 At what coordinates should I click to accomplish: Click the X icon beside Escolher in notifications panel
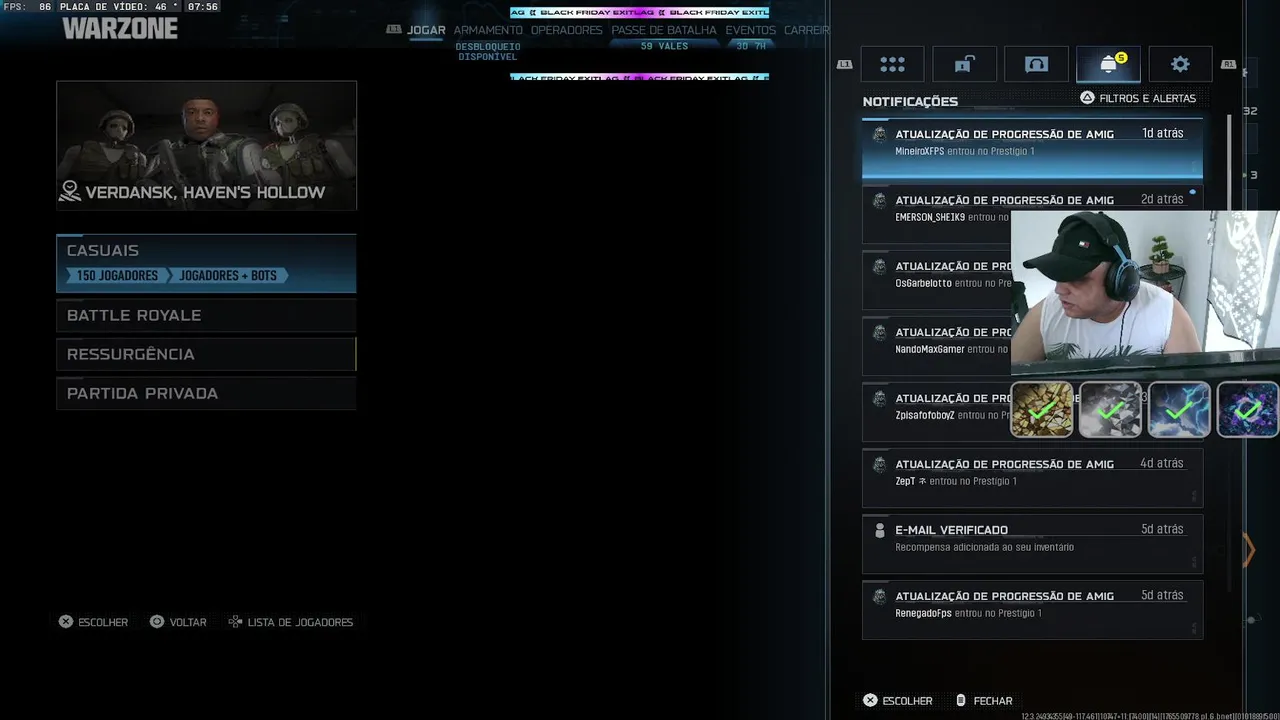870,701
